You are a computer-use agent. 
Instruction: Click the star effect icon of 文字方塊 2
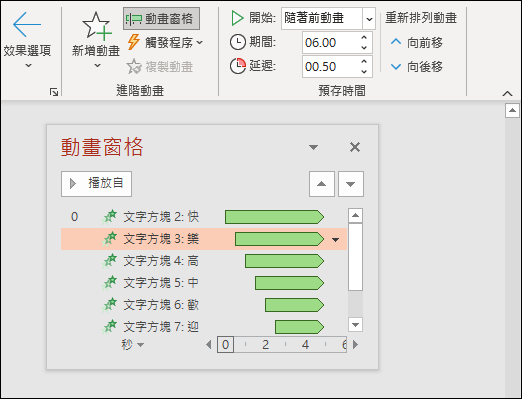coord(110,216)
